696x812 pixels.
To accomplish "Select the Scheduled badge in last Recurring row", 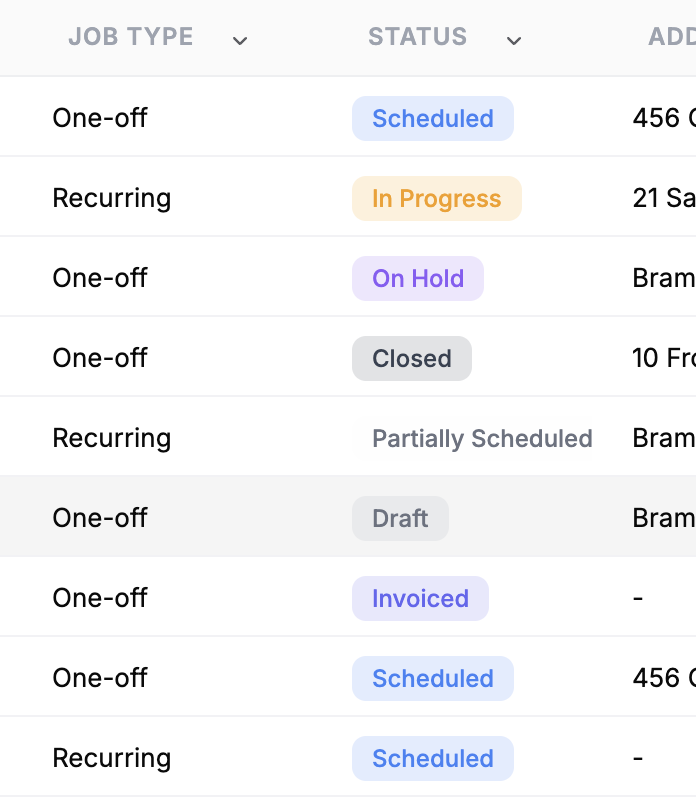I will tap(433, 759).
